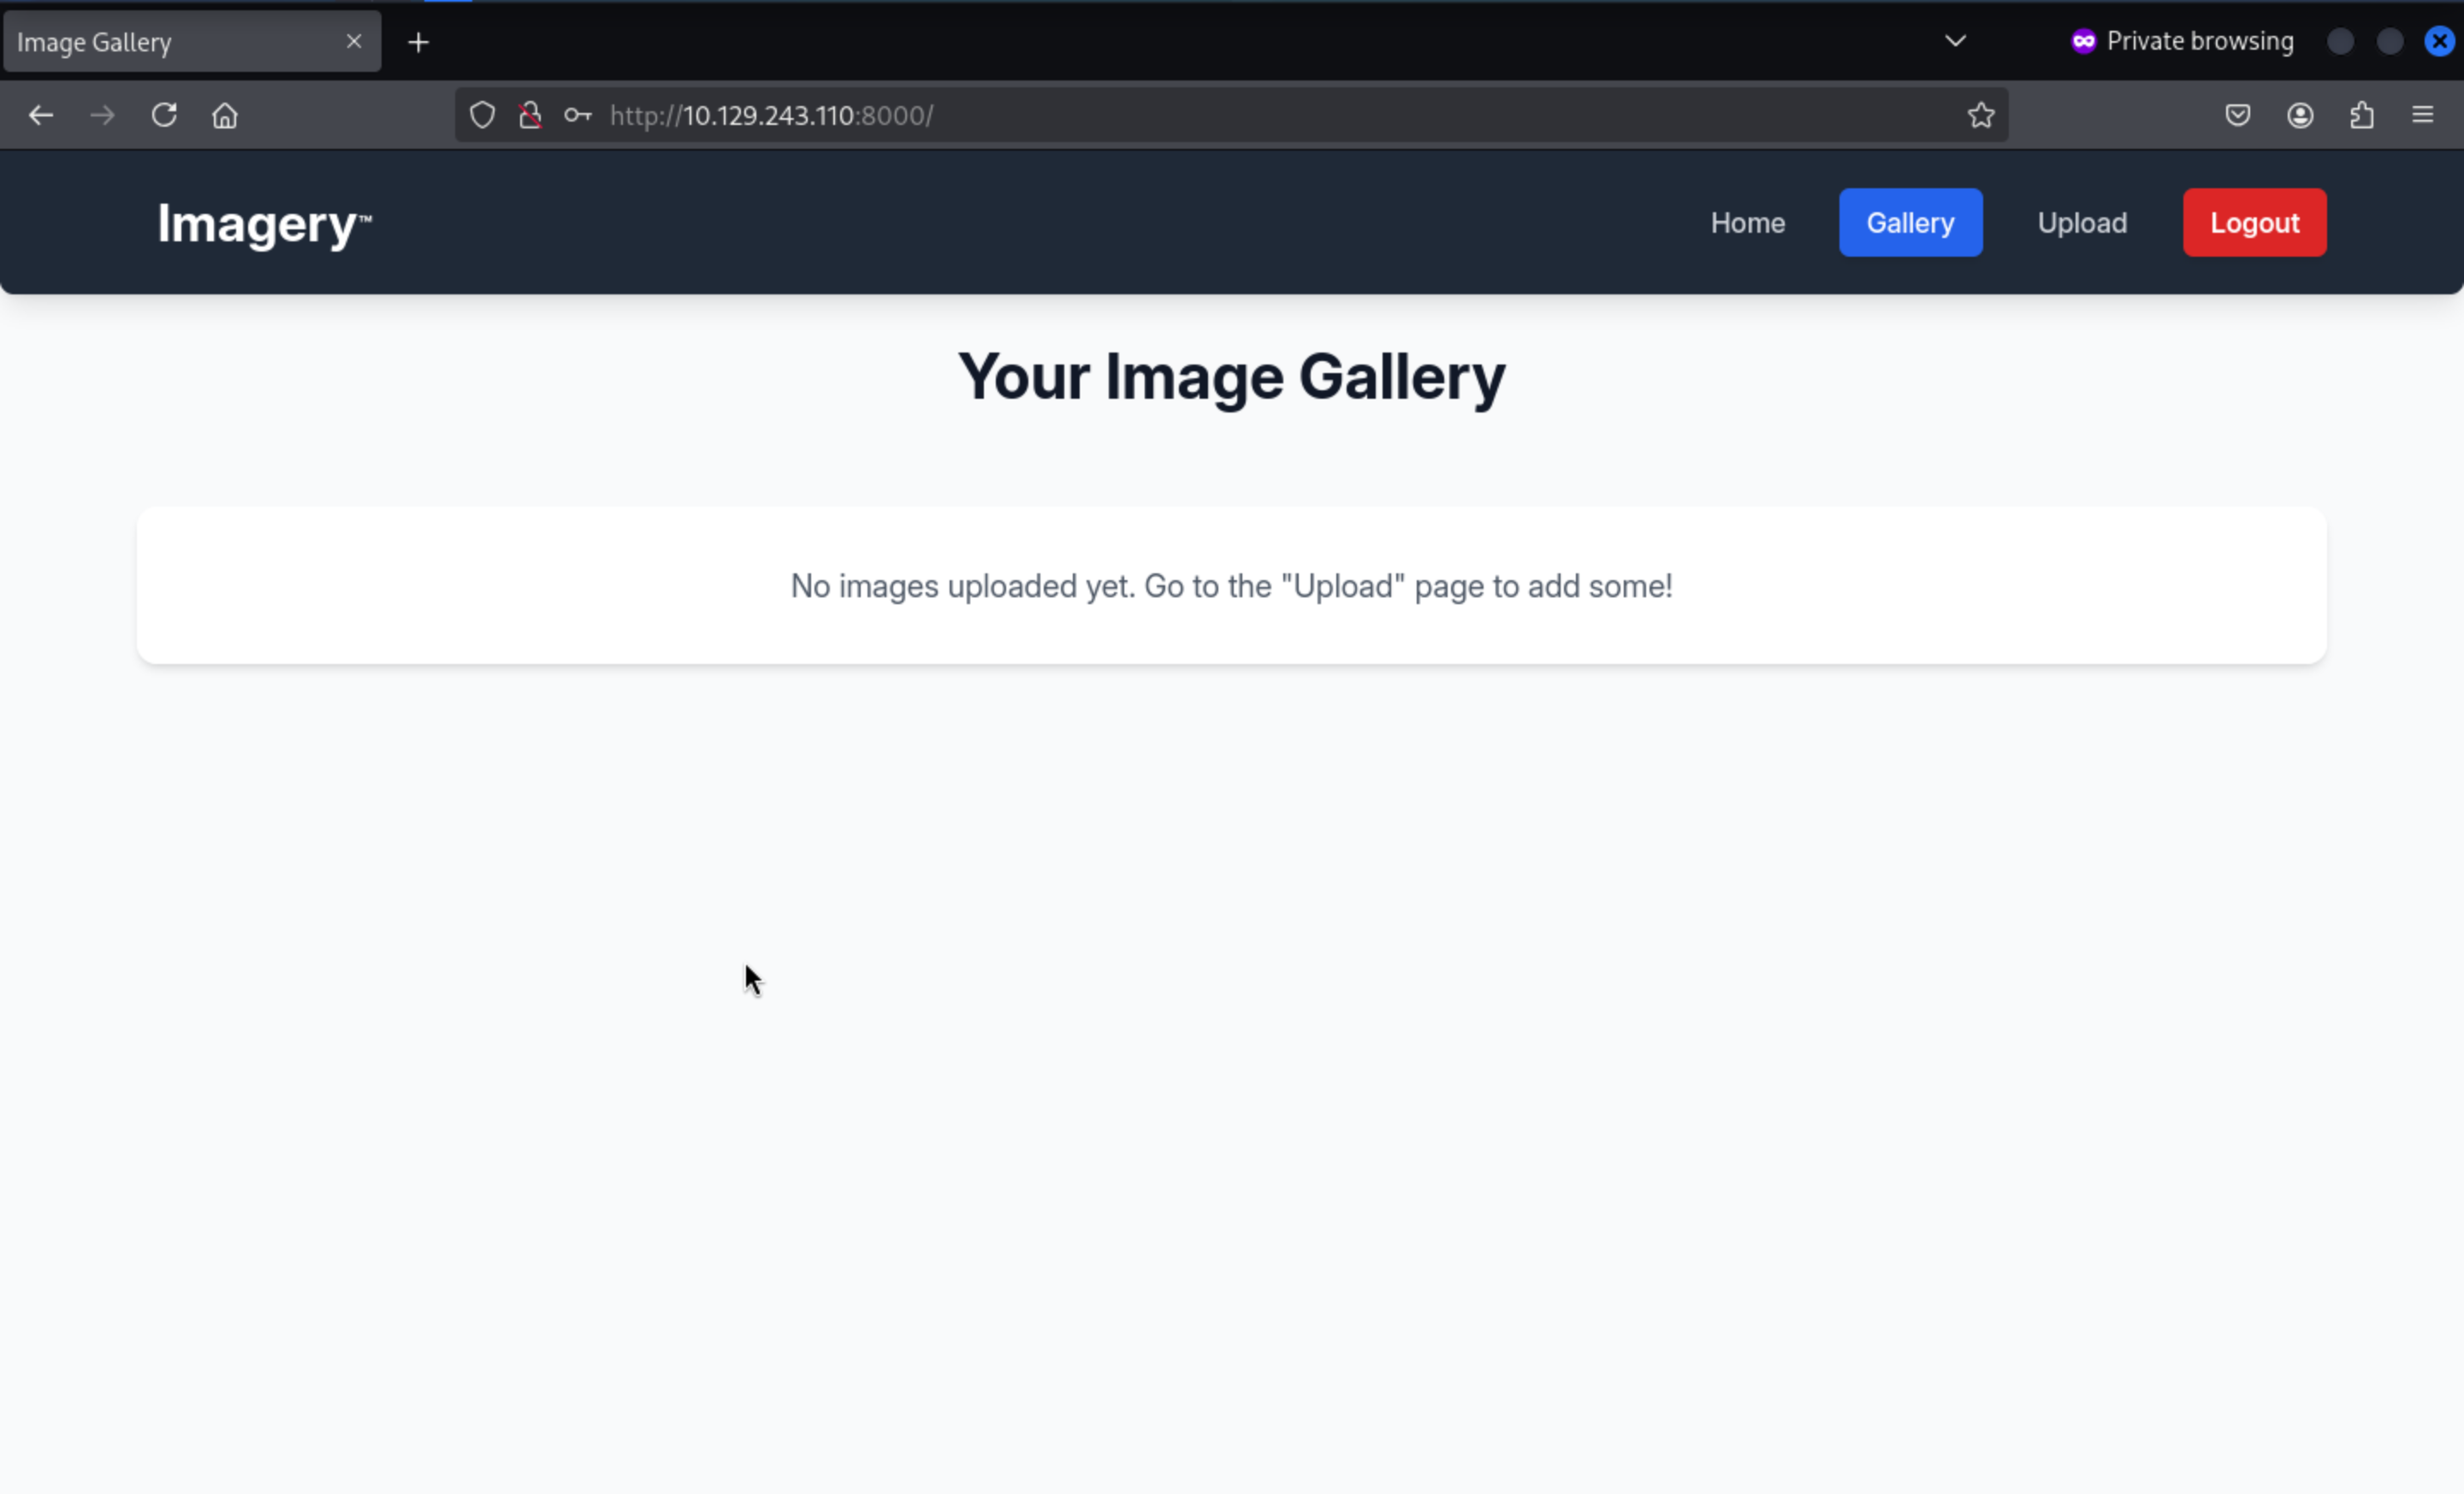Open the extensions puzzle icon
The width and height of the screenshot is (2464, 1494).
coord(2362,115)
